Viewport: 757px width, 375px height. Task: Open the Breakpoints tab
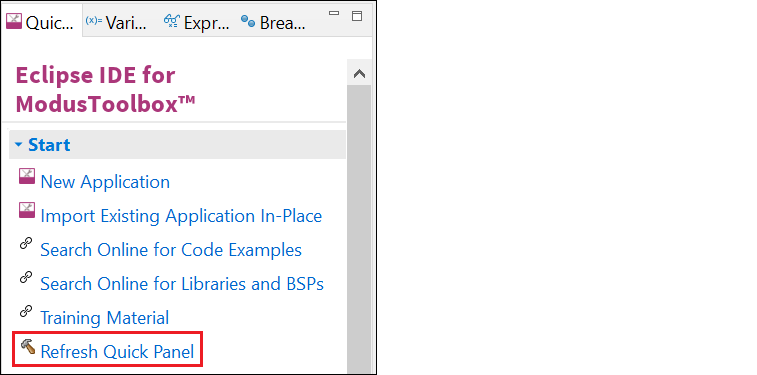tap(273, 22)
